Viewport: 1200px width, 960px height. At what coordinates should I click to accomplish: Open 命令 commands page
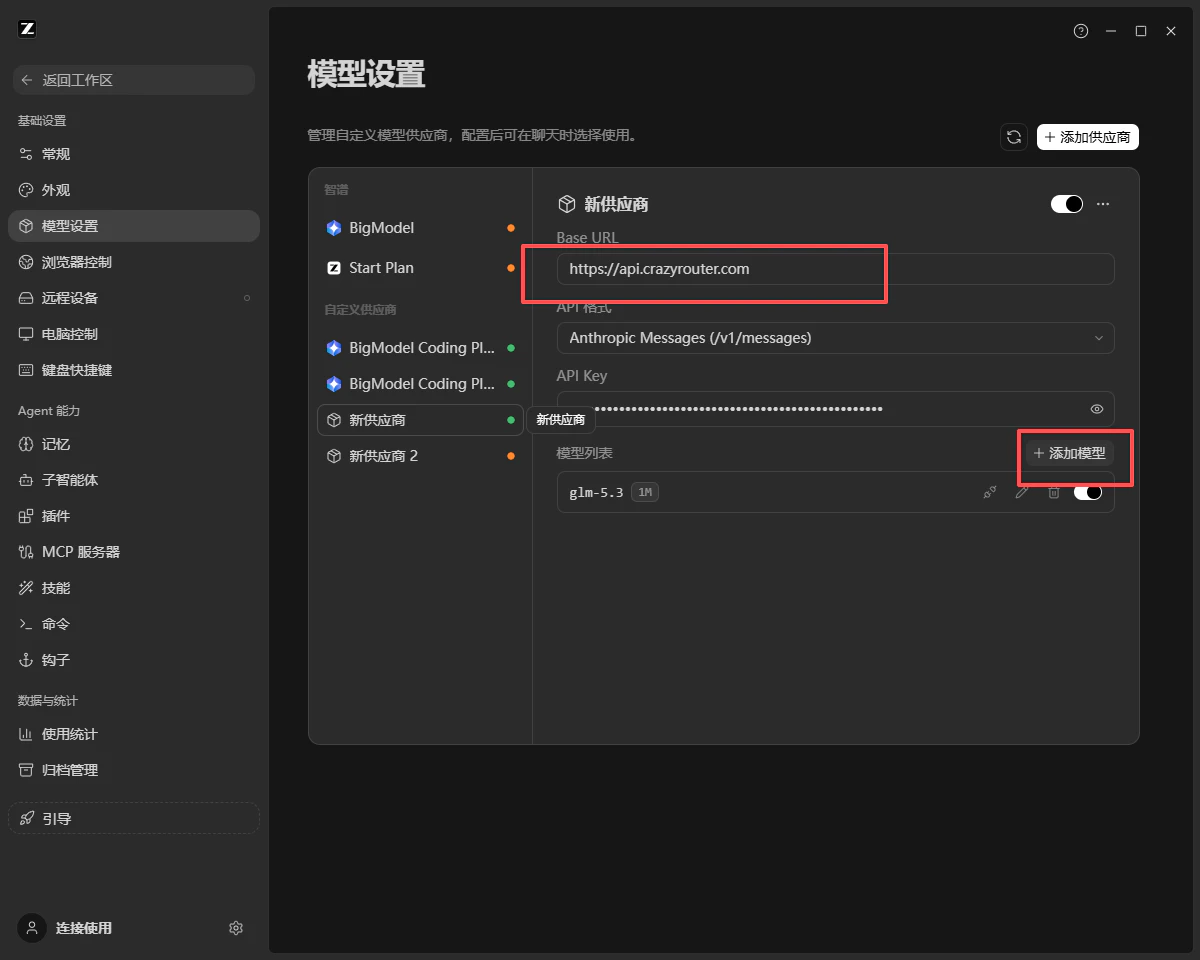pyautogui.click(x=133, y=624)
